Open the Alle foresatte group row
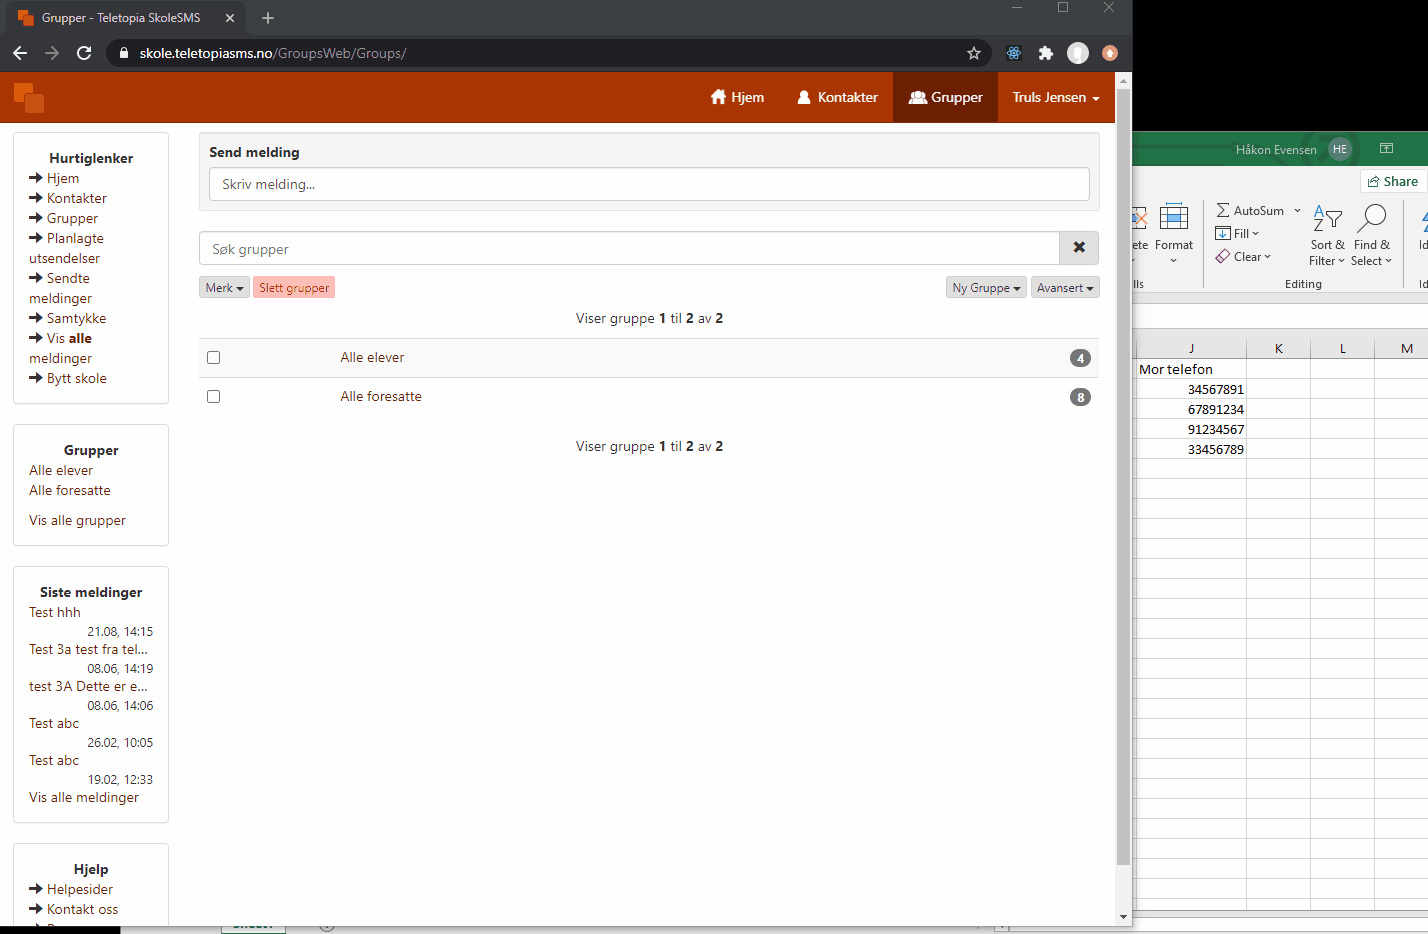Viewport: 1428px width, 934px height. coord(648,396)
